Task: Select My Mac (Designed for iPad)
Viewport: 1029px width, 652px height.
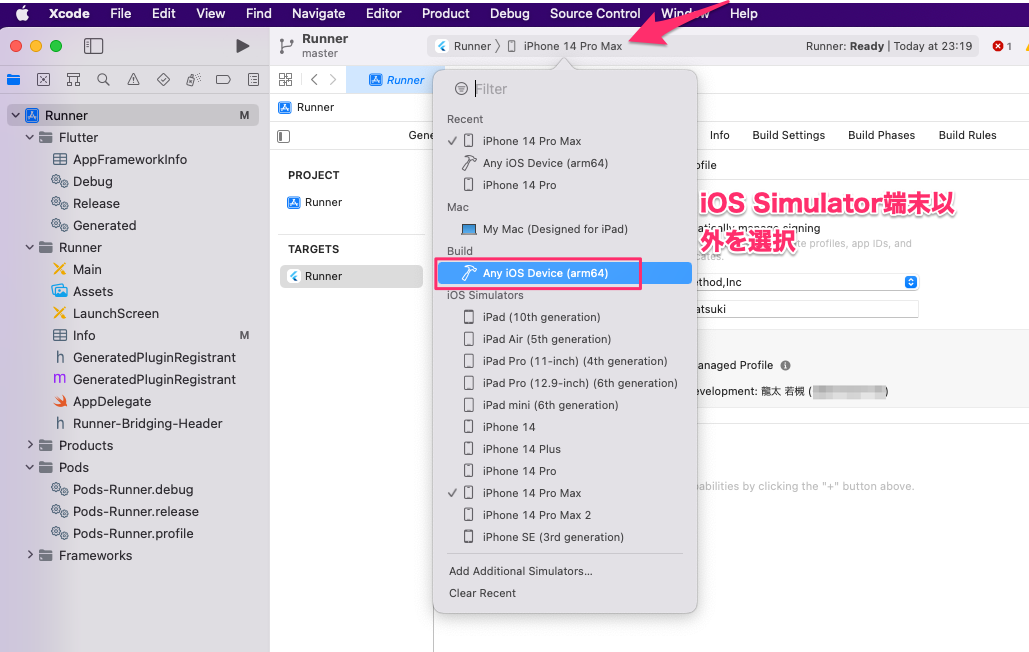Action: [564, 229]
